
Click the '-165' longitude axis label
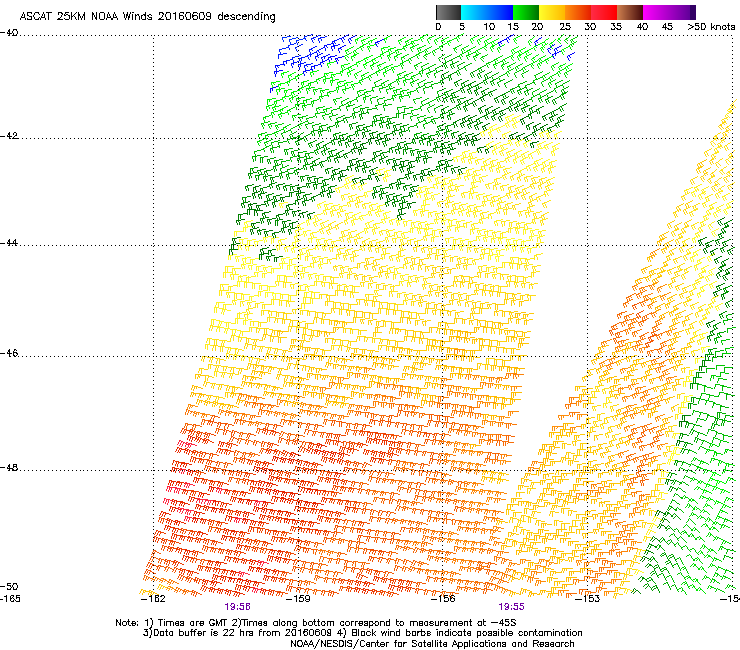point(10,599)
